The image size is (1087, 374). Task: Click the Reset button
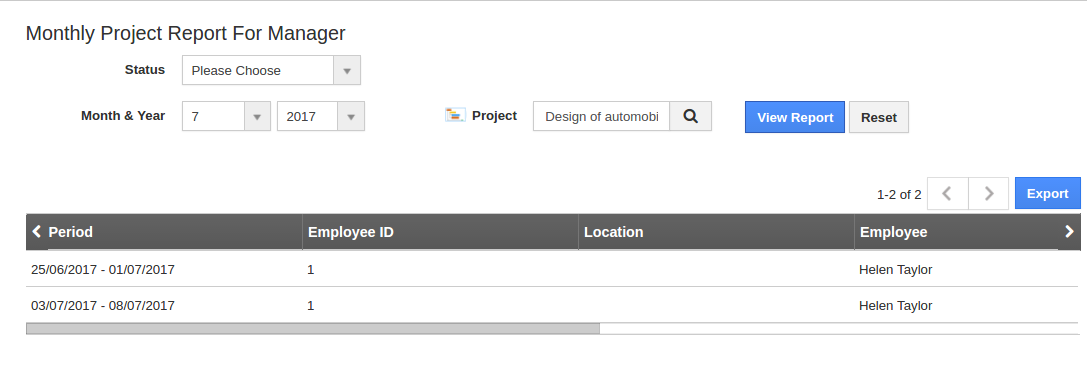tap(878, 117)
